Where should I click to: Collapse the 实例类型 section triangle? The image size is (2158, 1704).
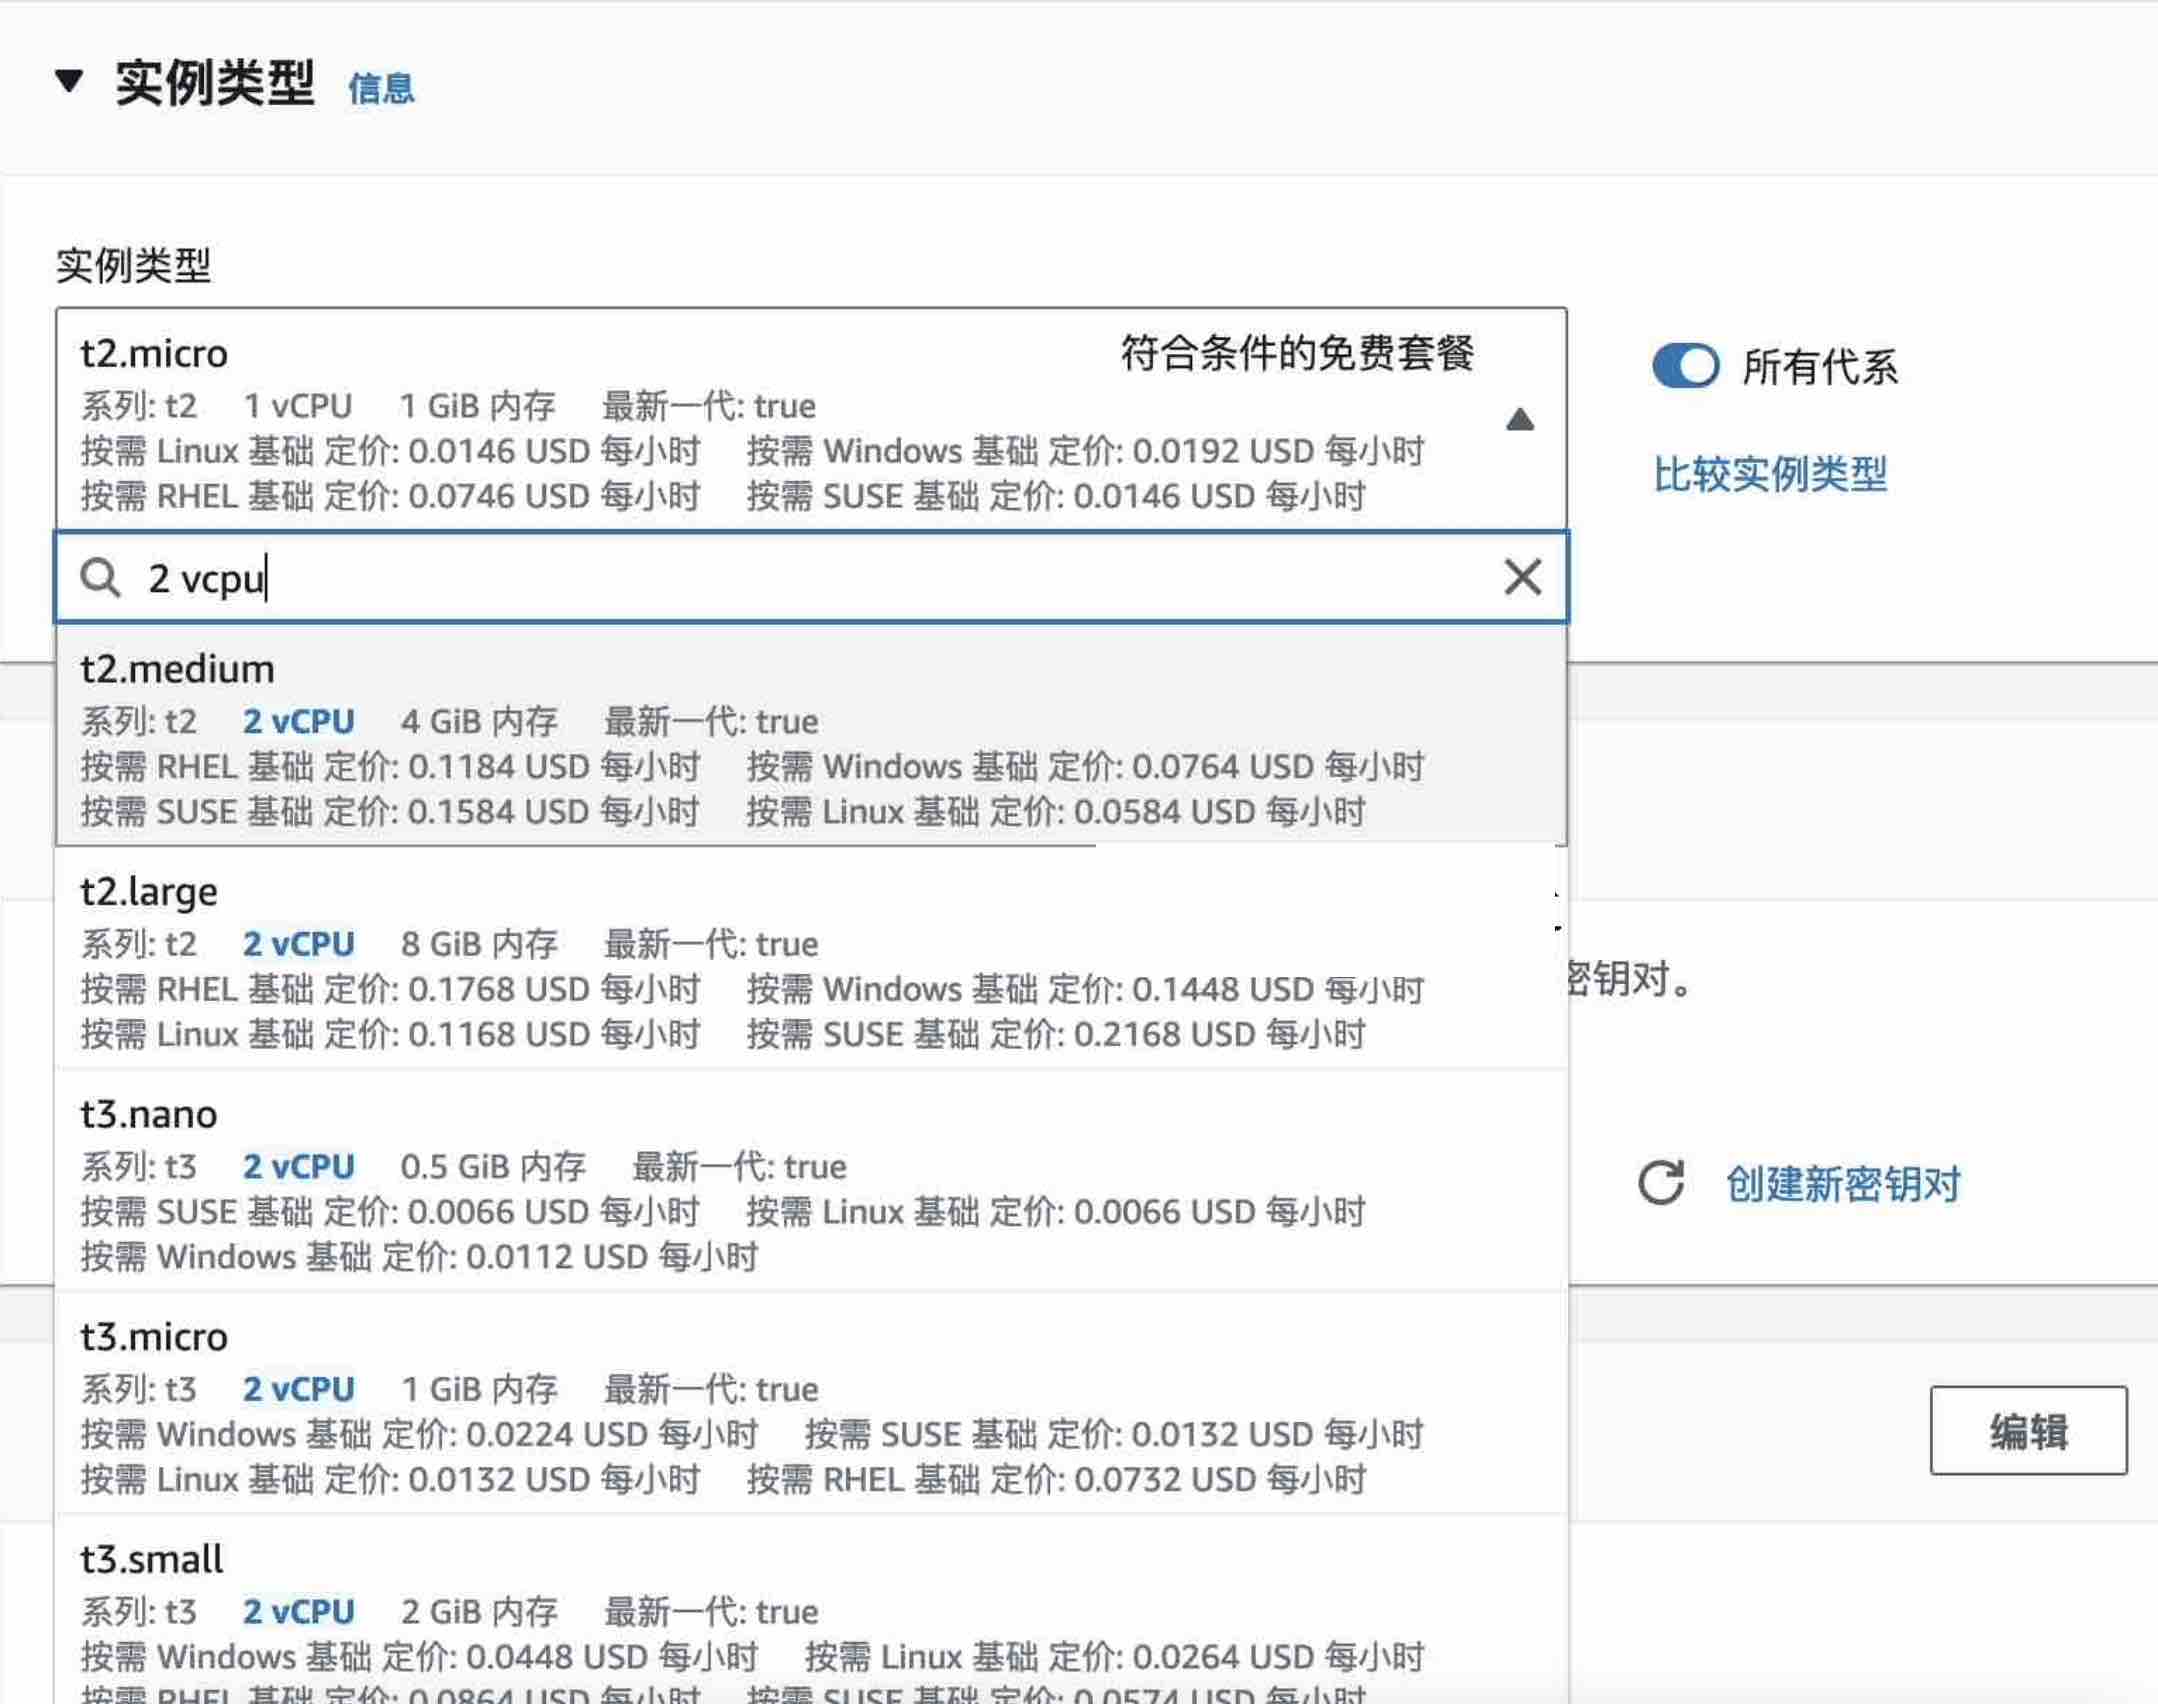click(69, 81)
